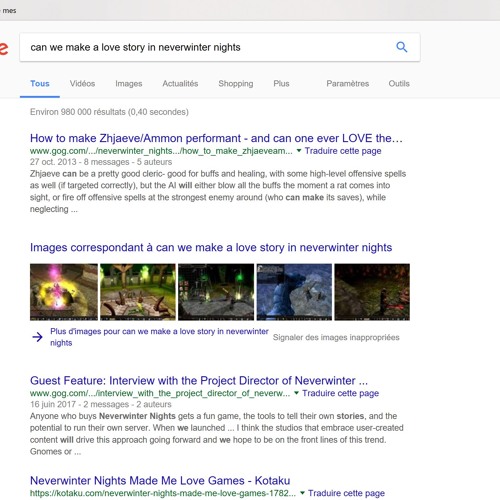Switch to the Images tab
This screenshot has height=500, width=500.
pos(129,84)
